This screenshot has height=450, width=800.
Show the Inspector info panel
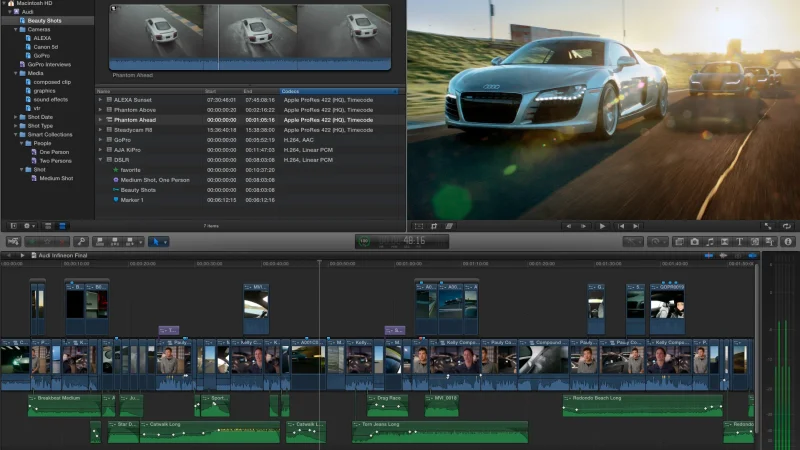click(x=788, y=242)
